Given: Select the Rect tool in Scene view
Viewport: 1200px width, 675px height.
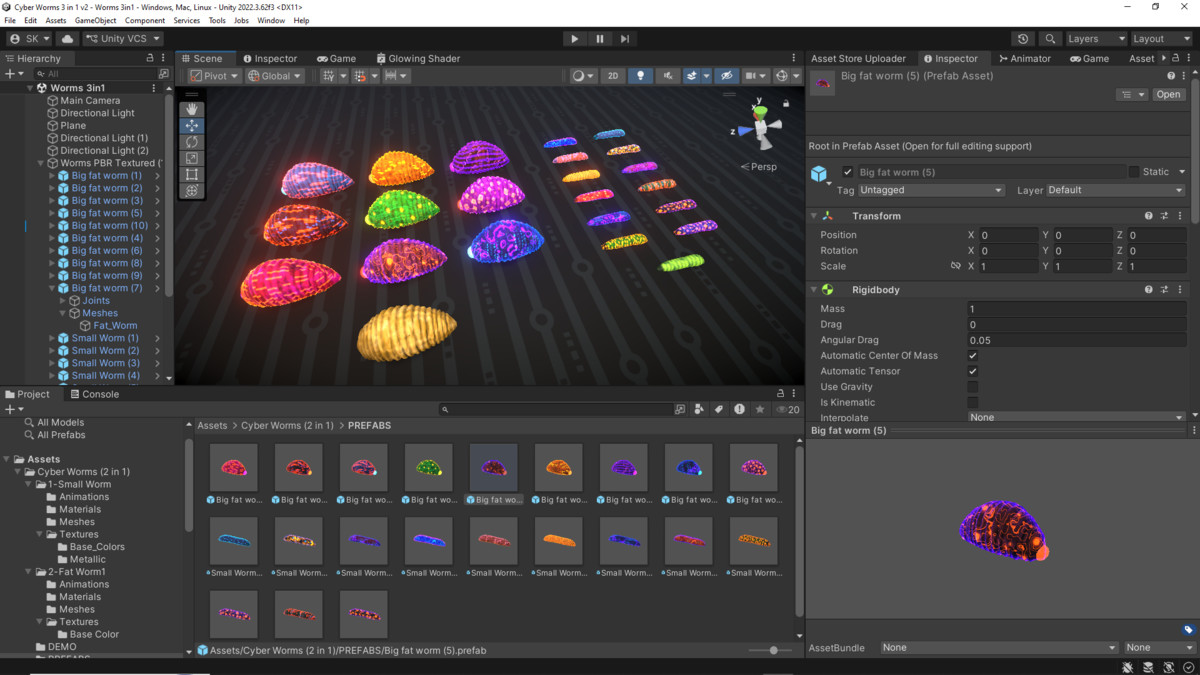Looking at the screenshot, I should click(191, 174).
